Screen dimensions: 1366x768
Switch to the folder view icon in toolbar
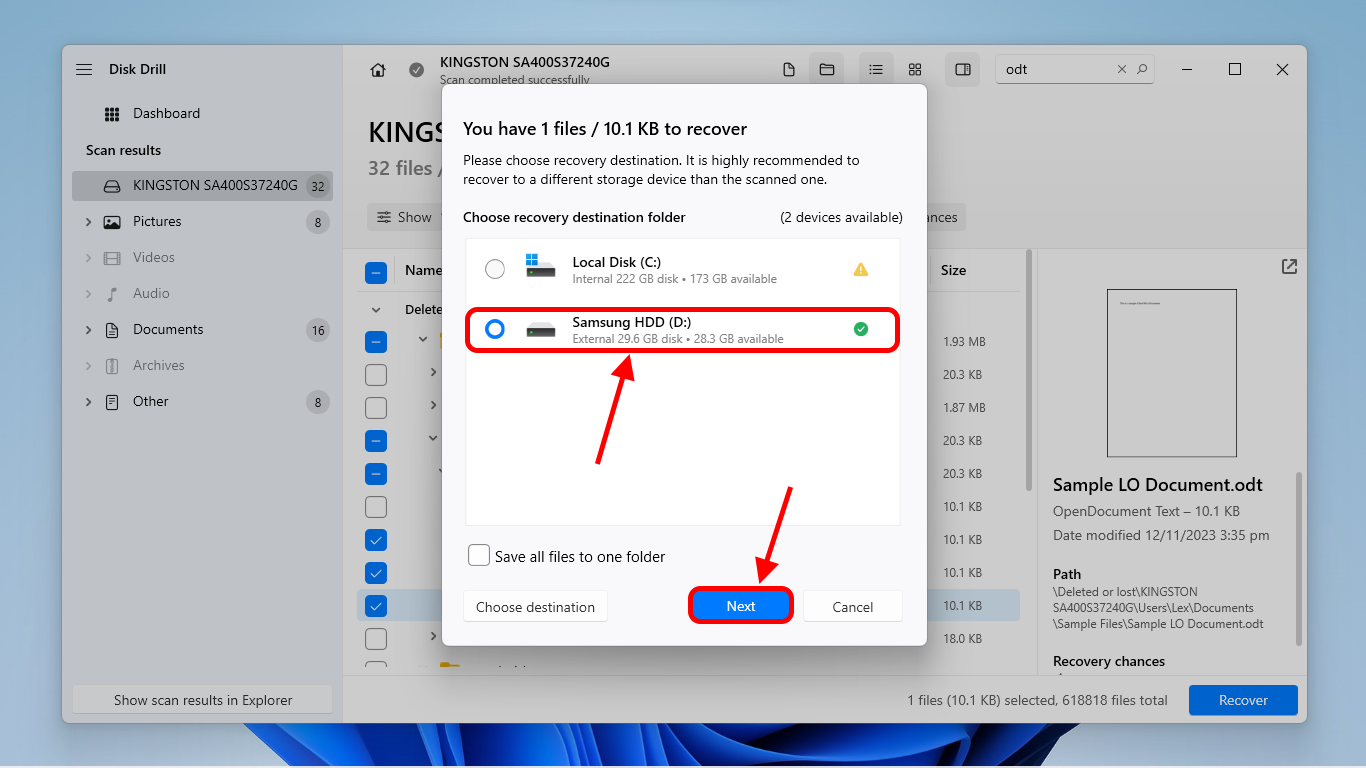(x=827, y=69)
